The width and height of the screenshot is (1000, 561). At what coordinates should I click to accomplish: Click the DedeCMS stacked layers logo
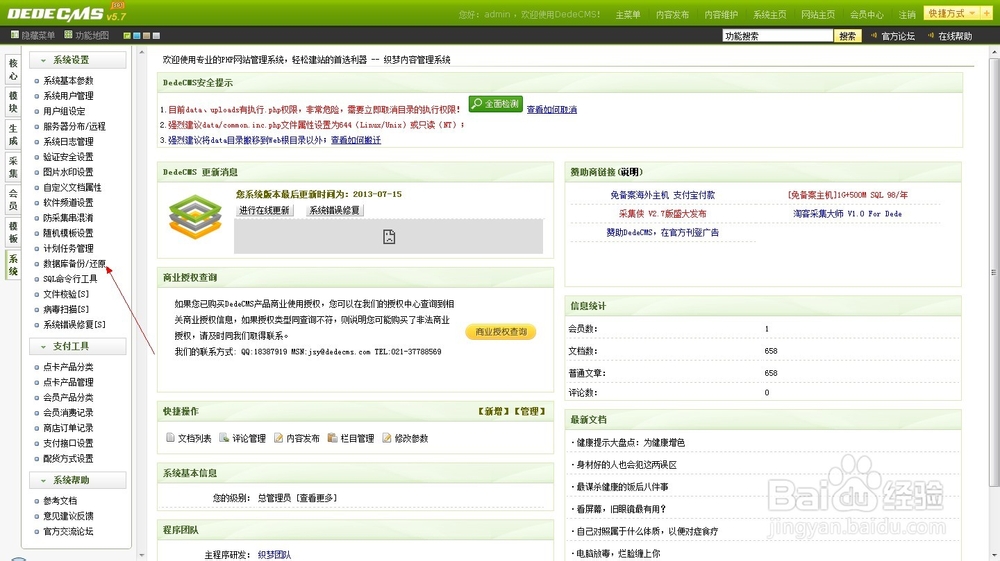pyautogui.click(x=195, y=217)
